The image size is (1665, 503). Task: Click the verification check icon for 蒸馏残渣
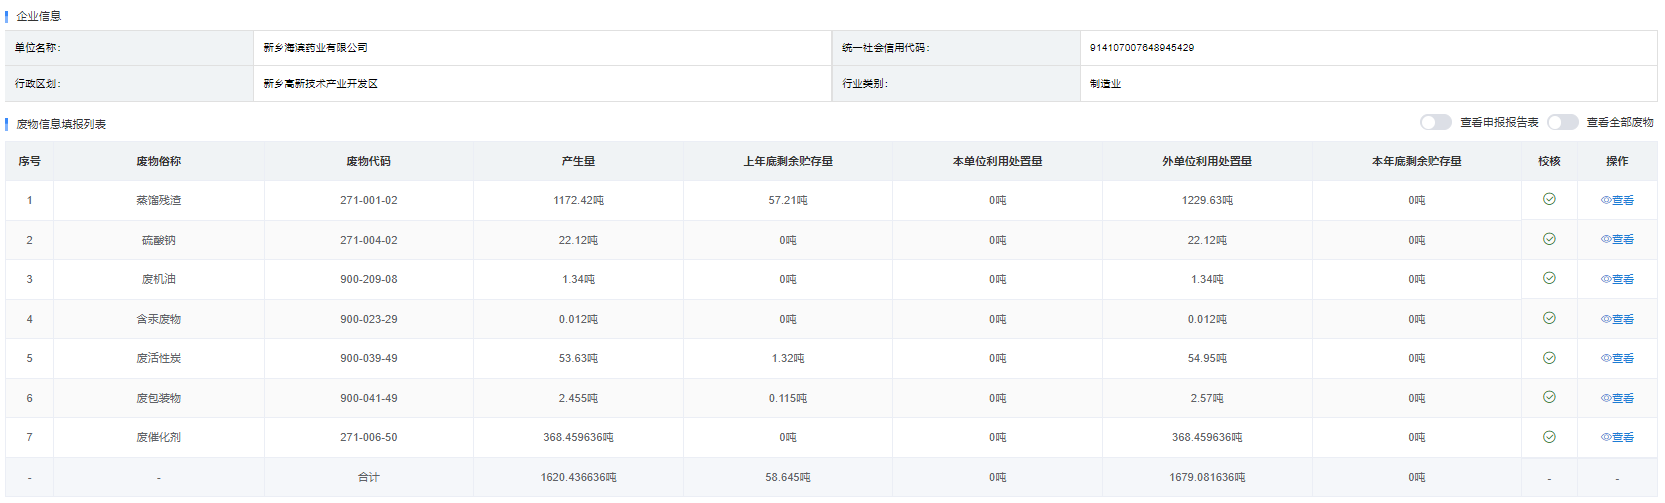(x=1549, y=199)
